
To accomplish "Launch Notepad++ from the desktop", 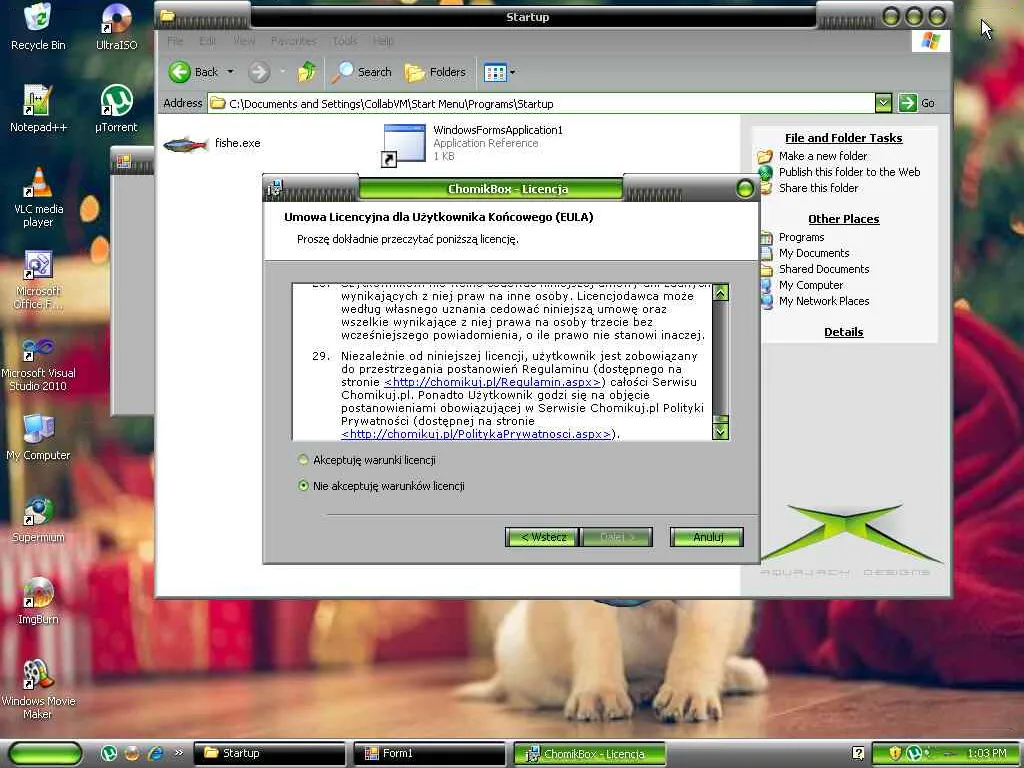I will pyautogui.click(x=38, y=109).
